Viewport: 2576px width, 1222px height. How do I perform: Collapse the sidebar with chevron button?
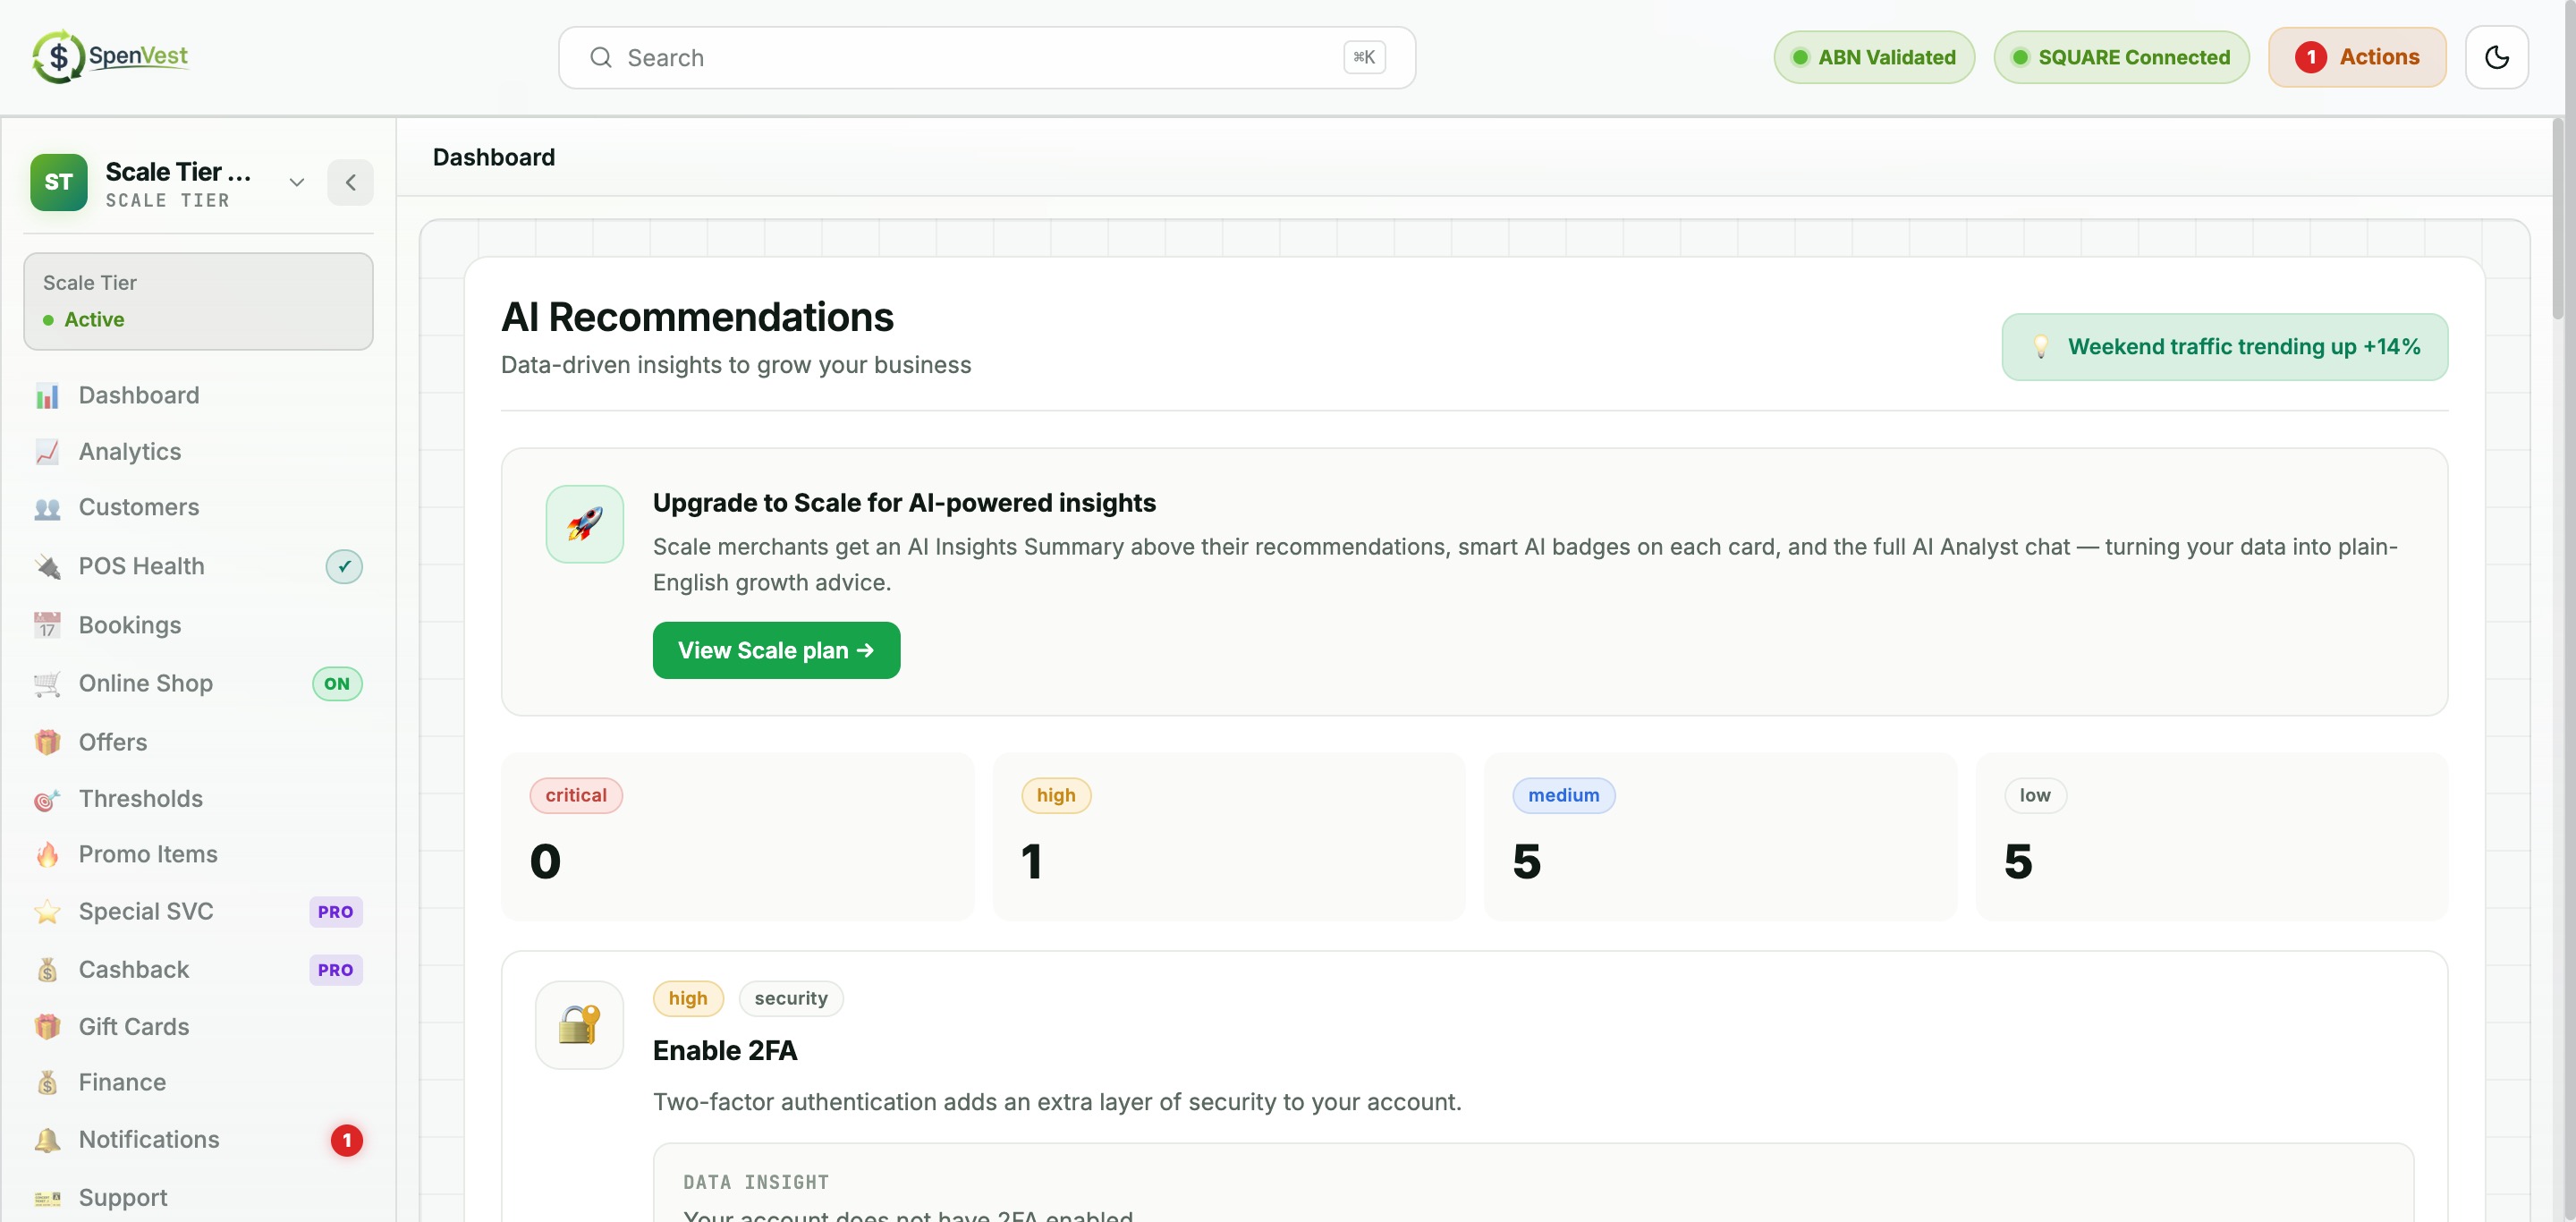click(x=350, y=182)
